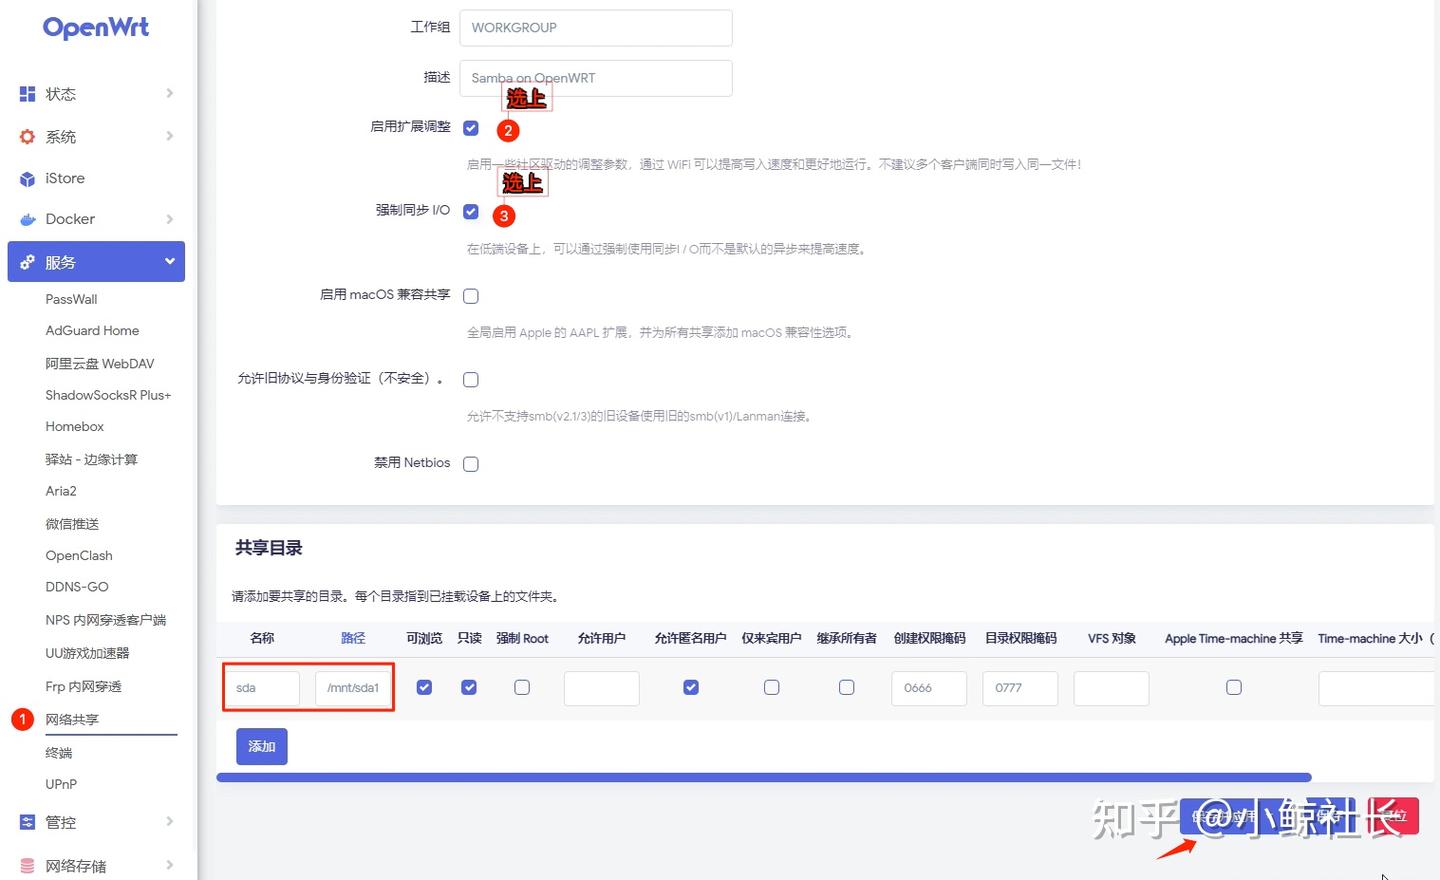Click the 服务 gears icon in sidebar
Image resolution: width=1440 pixels, height=880 pixels.
(x=27, y=261)
